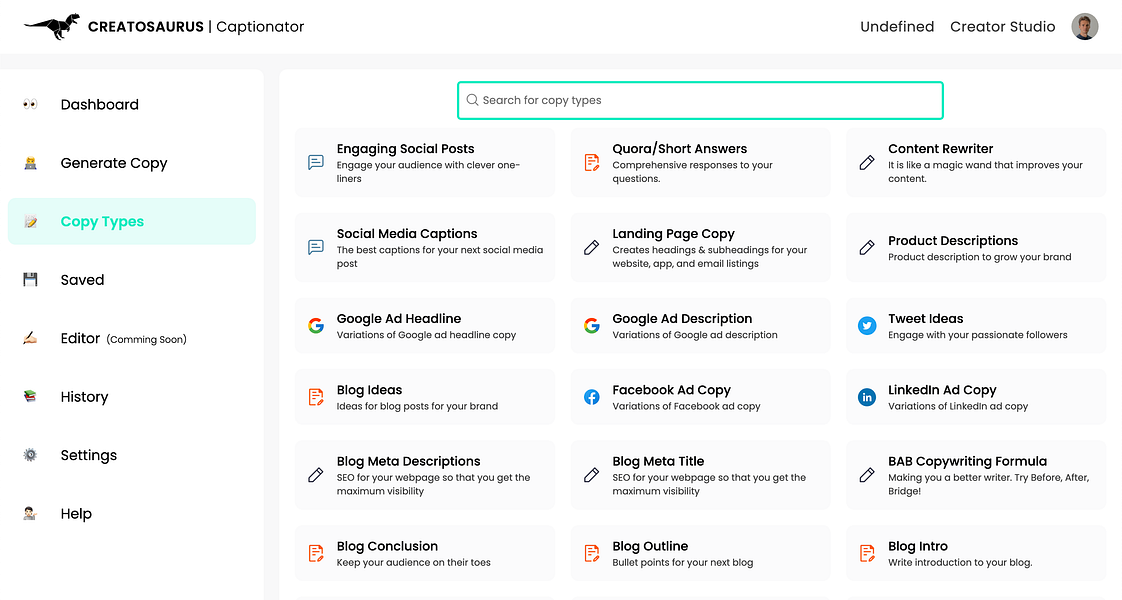The image size is (1122, 600).
Task: Choose the Landing Page Copy title
Action: (x=673, y=234)
